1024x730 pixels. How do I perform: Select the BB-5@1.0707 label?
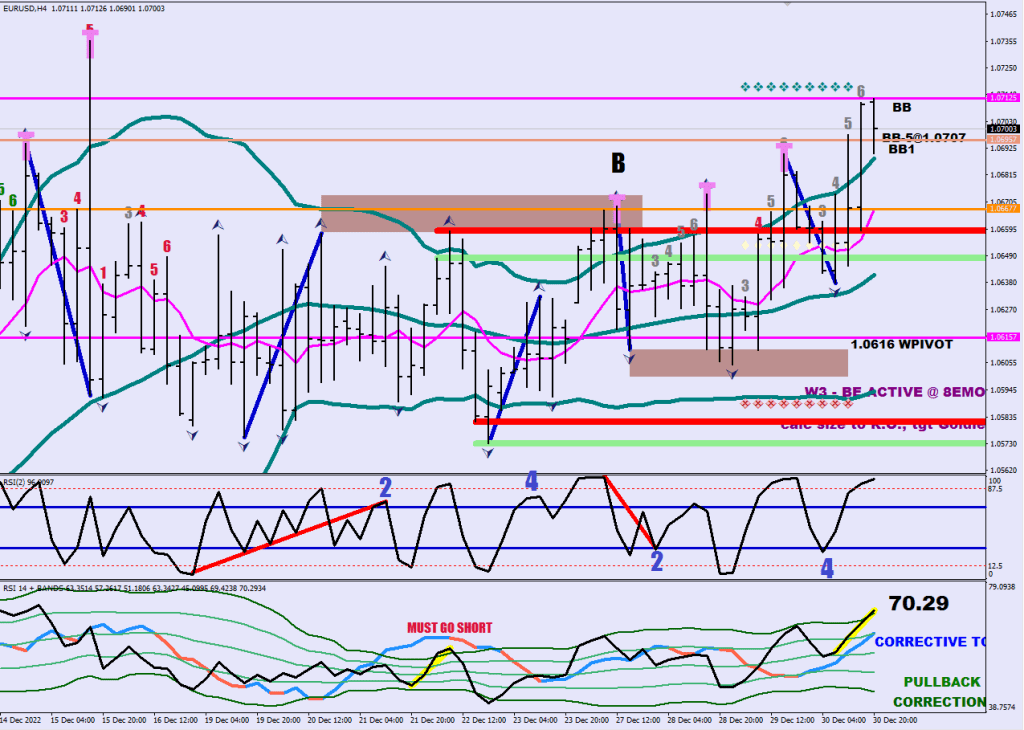click(x=923, y=136)
